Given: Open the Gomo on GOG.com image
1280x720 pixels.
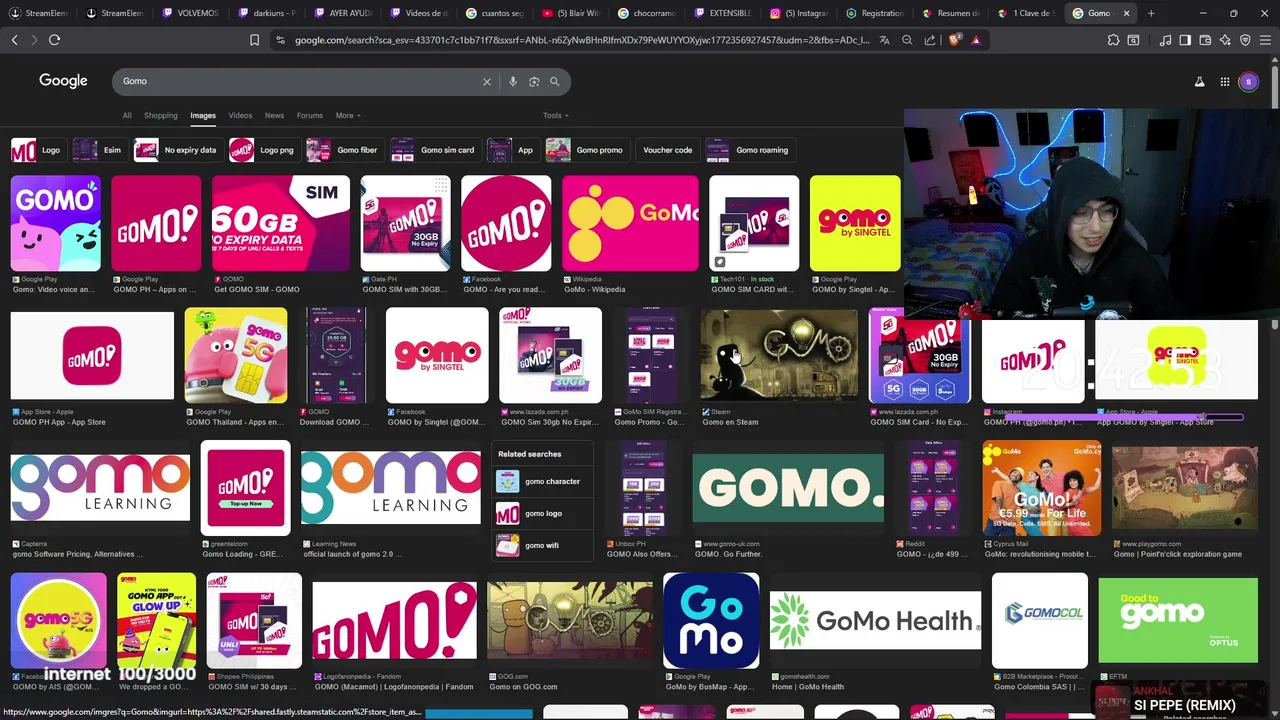Looking at the screenshot, I should (x=569, y=620).
